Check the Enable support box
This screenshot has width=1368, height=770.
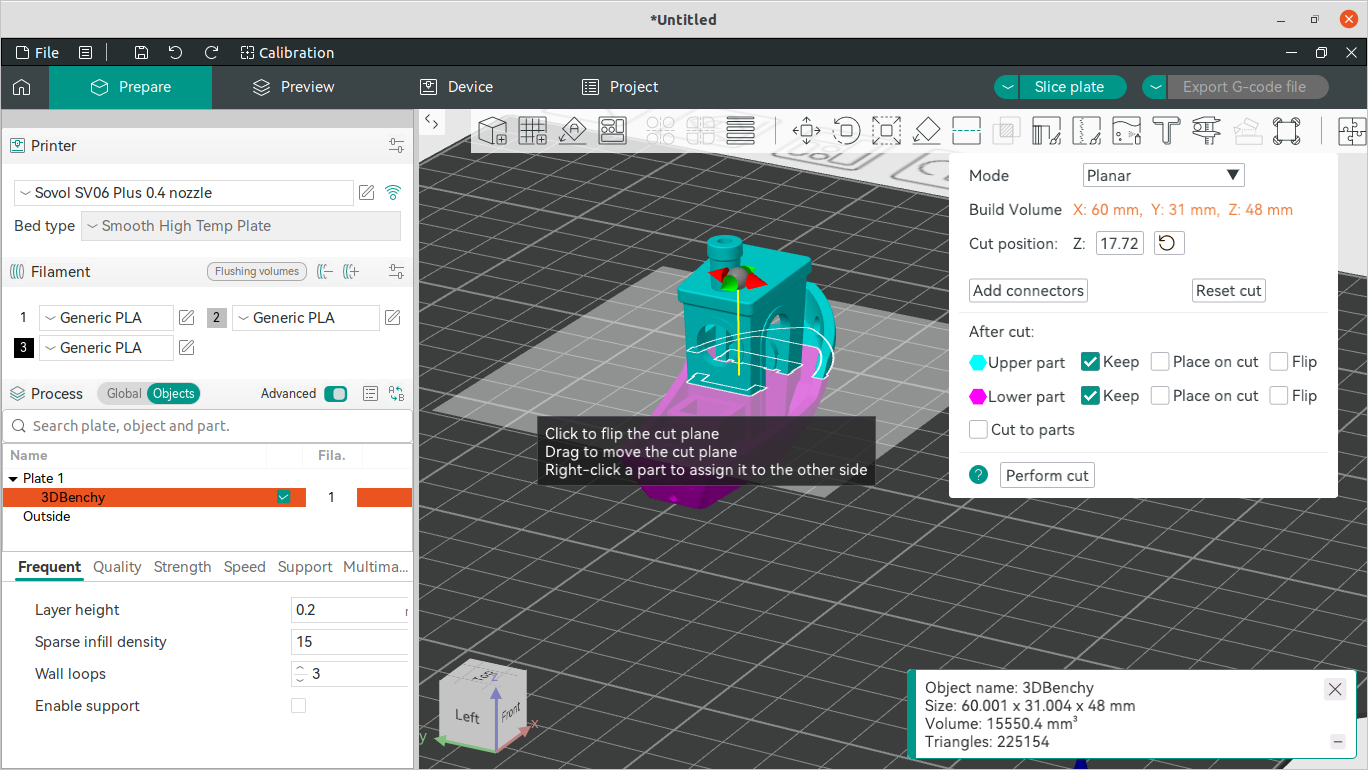tap(298, 706)
